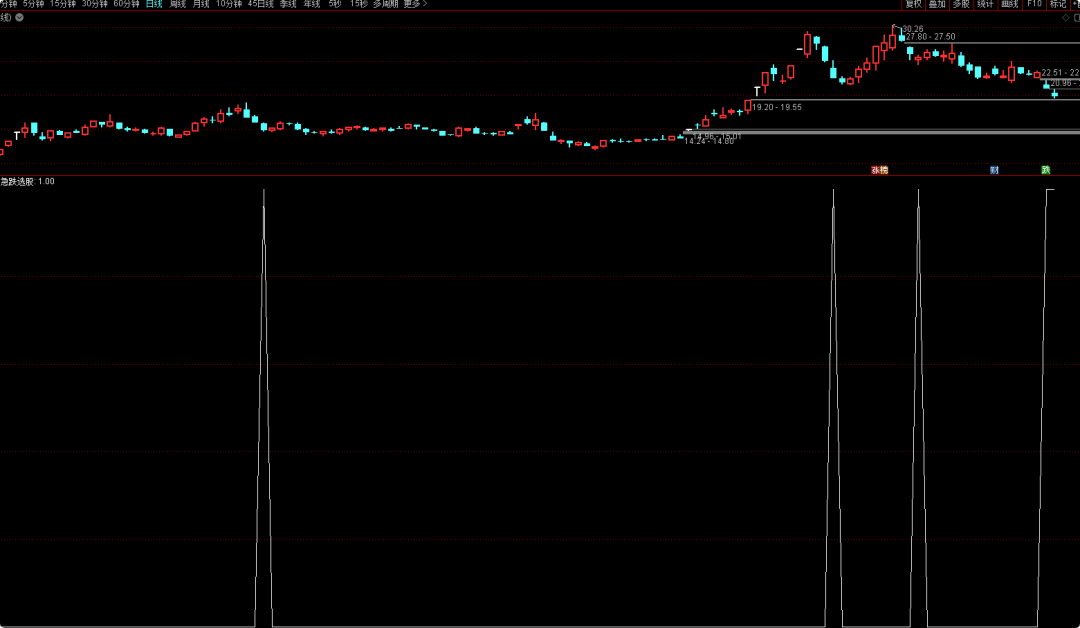Expand the 更多 more periods menu
The height and width of the screenshot is (628, 1080).
tap(415, 4)
